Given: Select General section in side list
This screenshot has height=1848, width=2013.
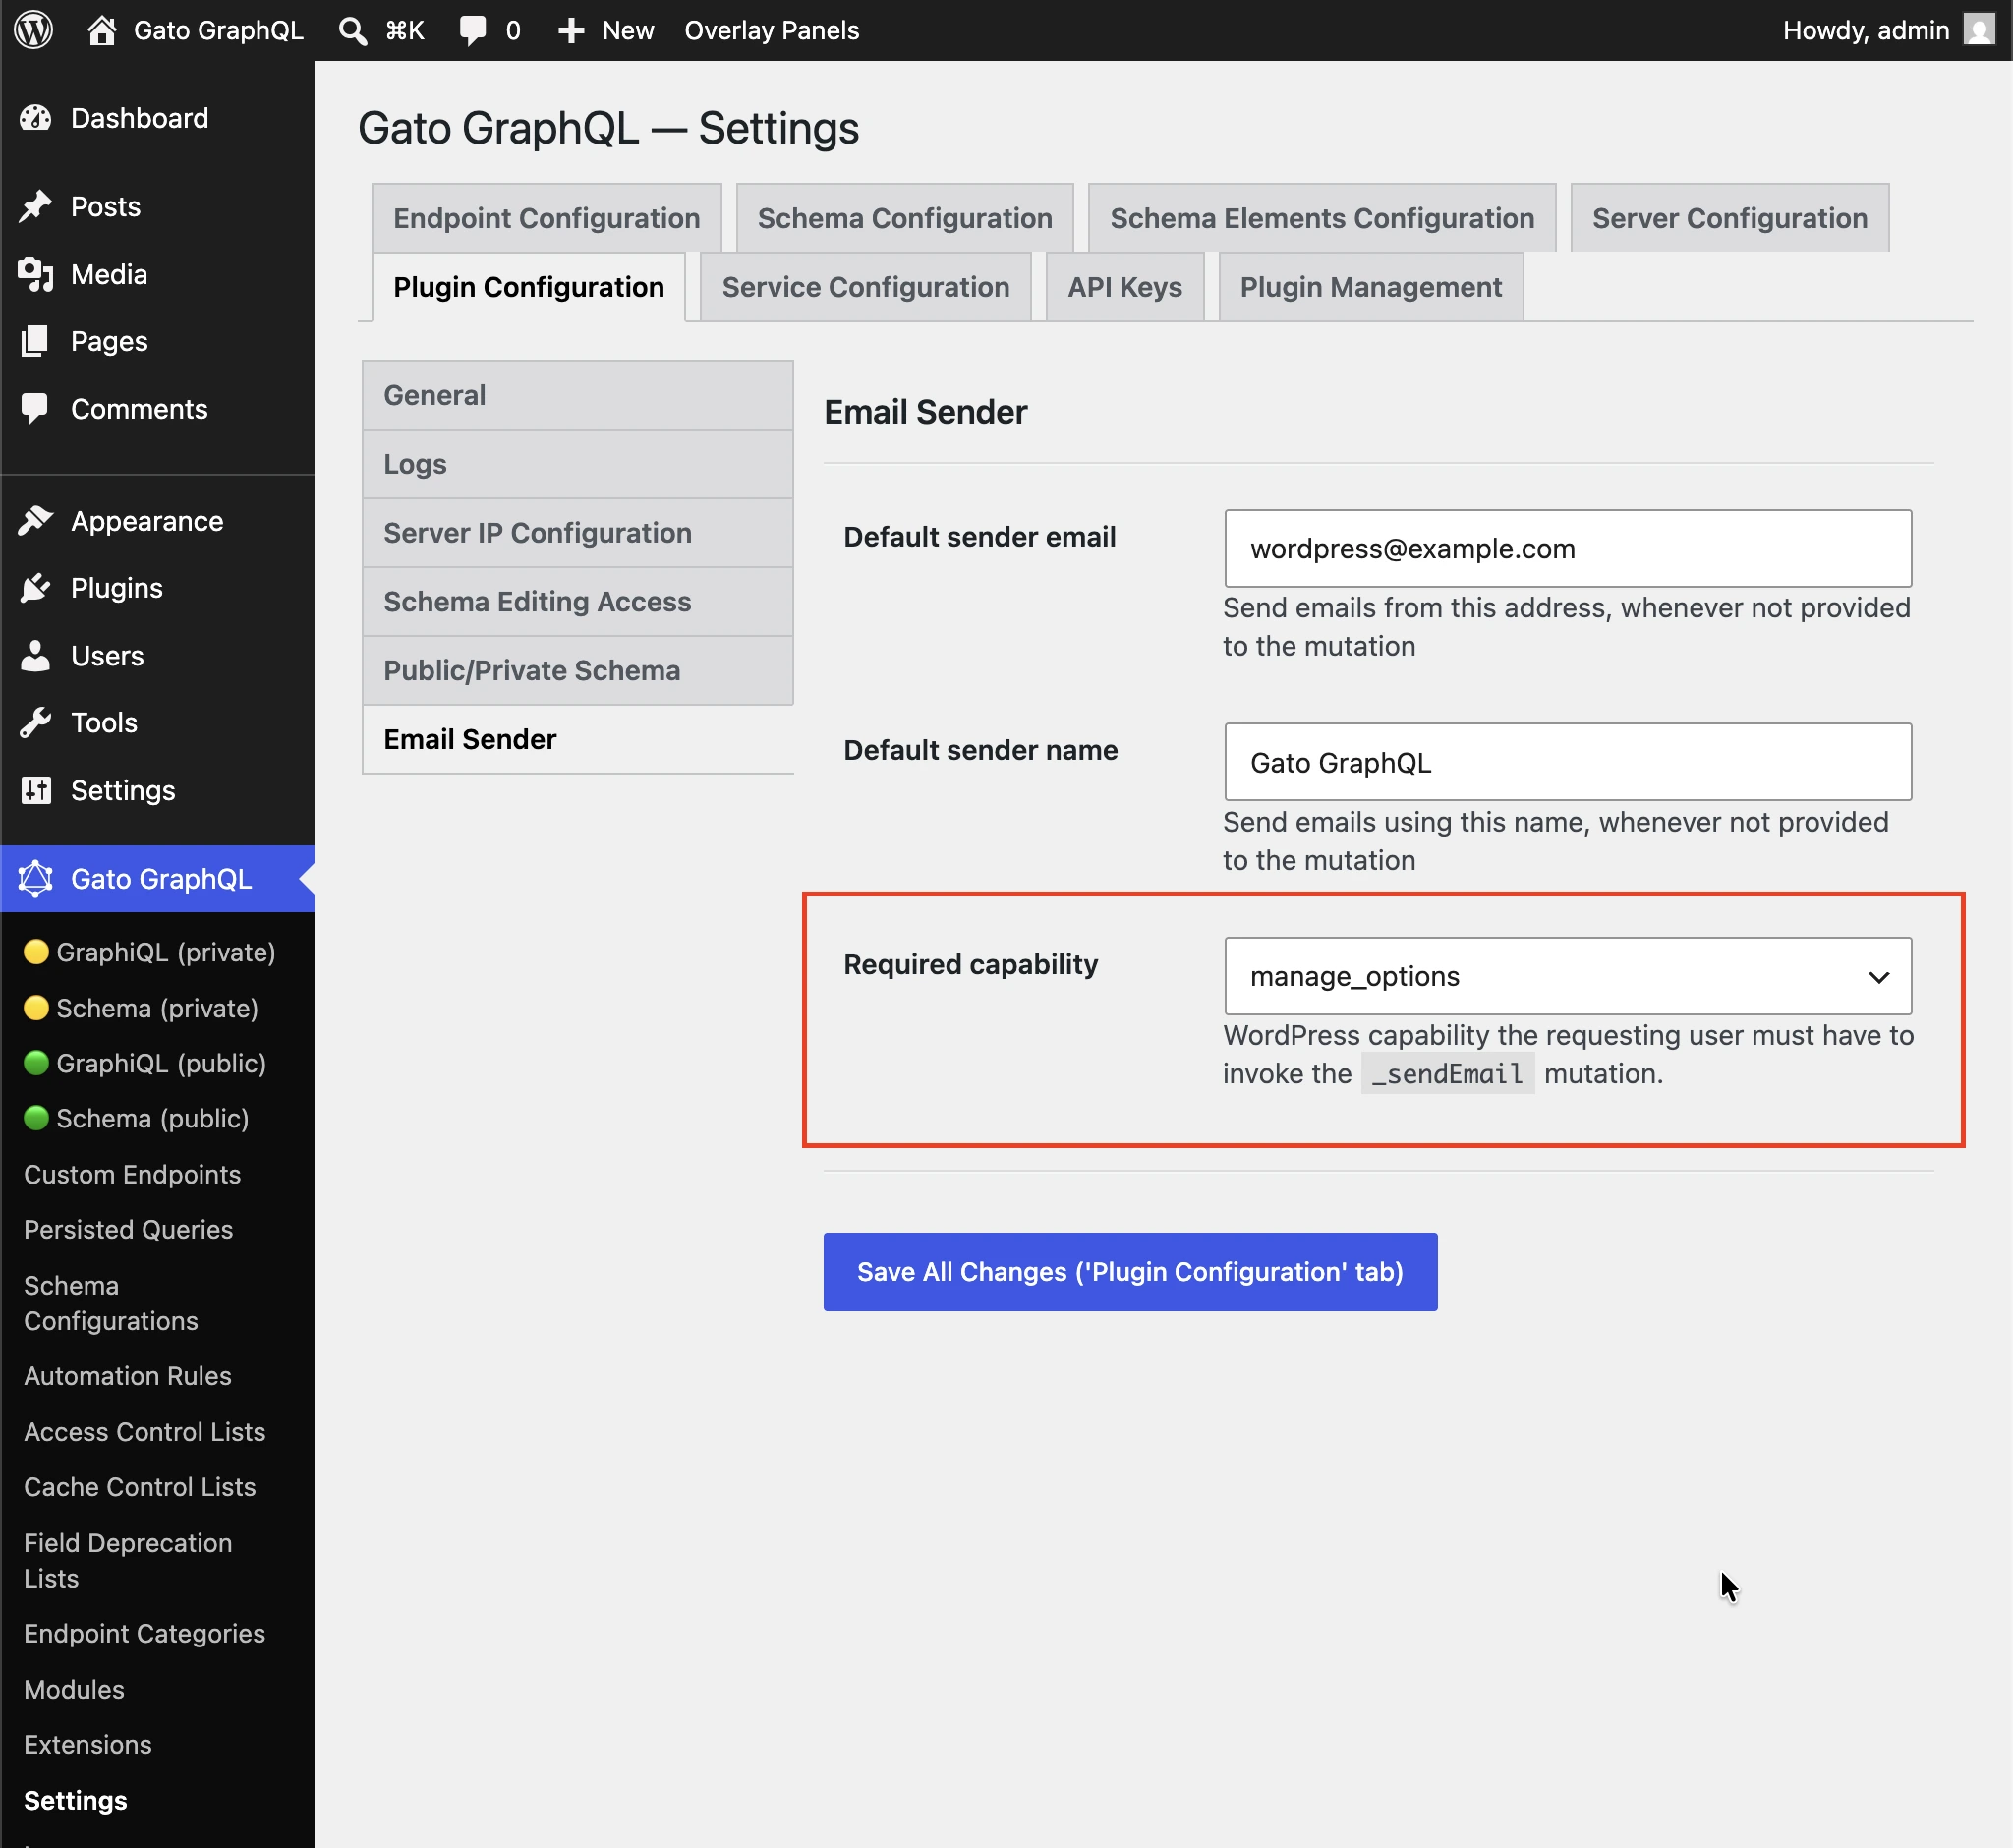Looking at the screenshot, I should 577,395.
